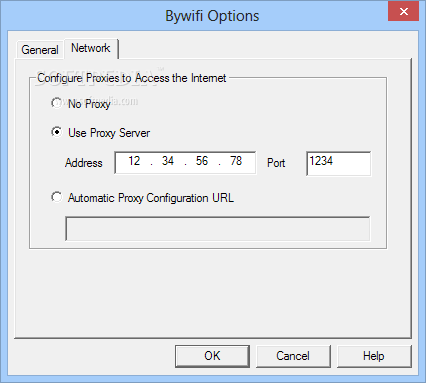Select the Network tab

tap(91, 48)
